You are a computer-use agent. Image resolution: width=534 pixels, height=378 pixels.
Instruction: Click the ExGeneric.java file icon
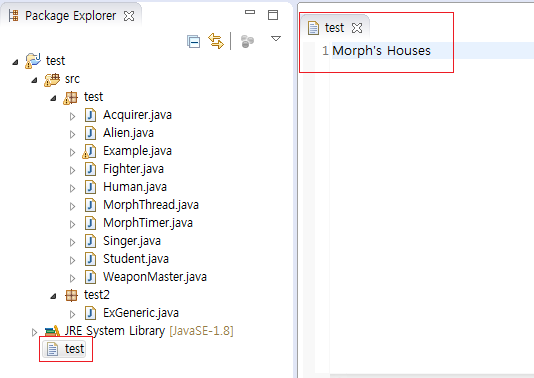tap(90, 313)
